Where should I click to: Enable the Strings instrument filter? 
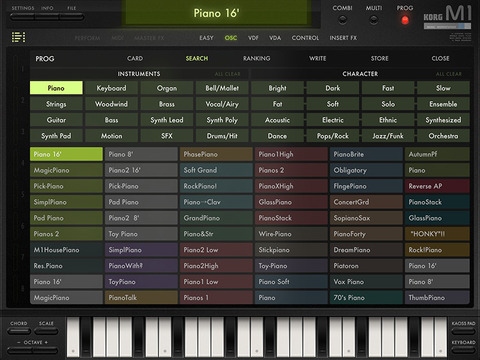pos(56,104)
